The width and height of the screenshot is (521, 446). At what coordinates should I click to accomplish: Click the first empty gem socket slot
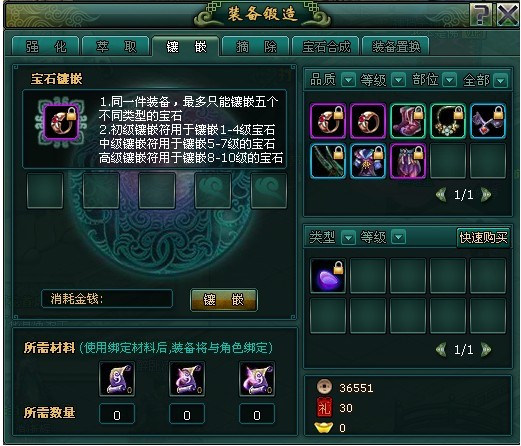(45, 191)
